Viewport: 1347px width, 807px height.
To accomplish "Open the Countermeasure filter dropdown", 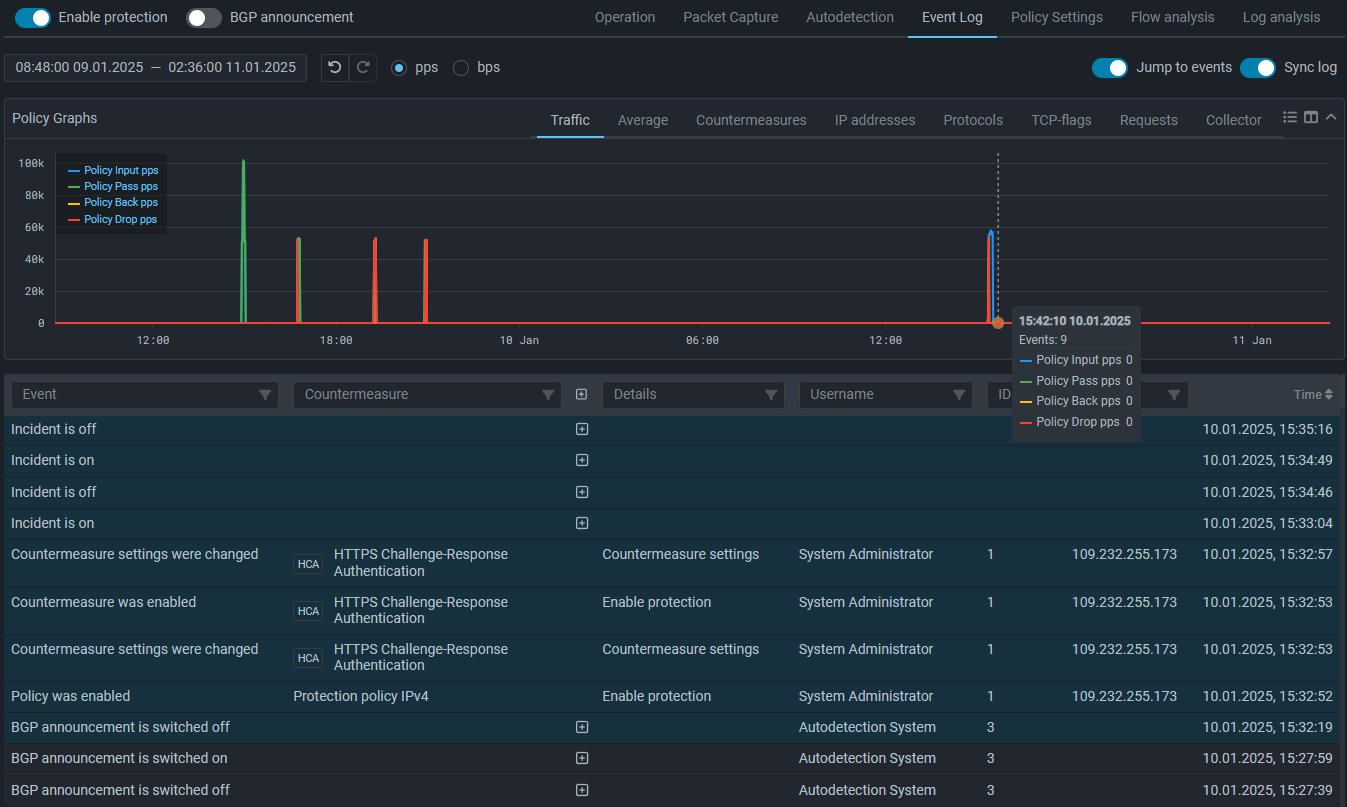I will [x=547, y=395].
